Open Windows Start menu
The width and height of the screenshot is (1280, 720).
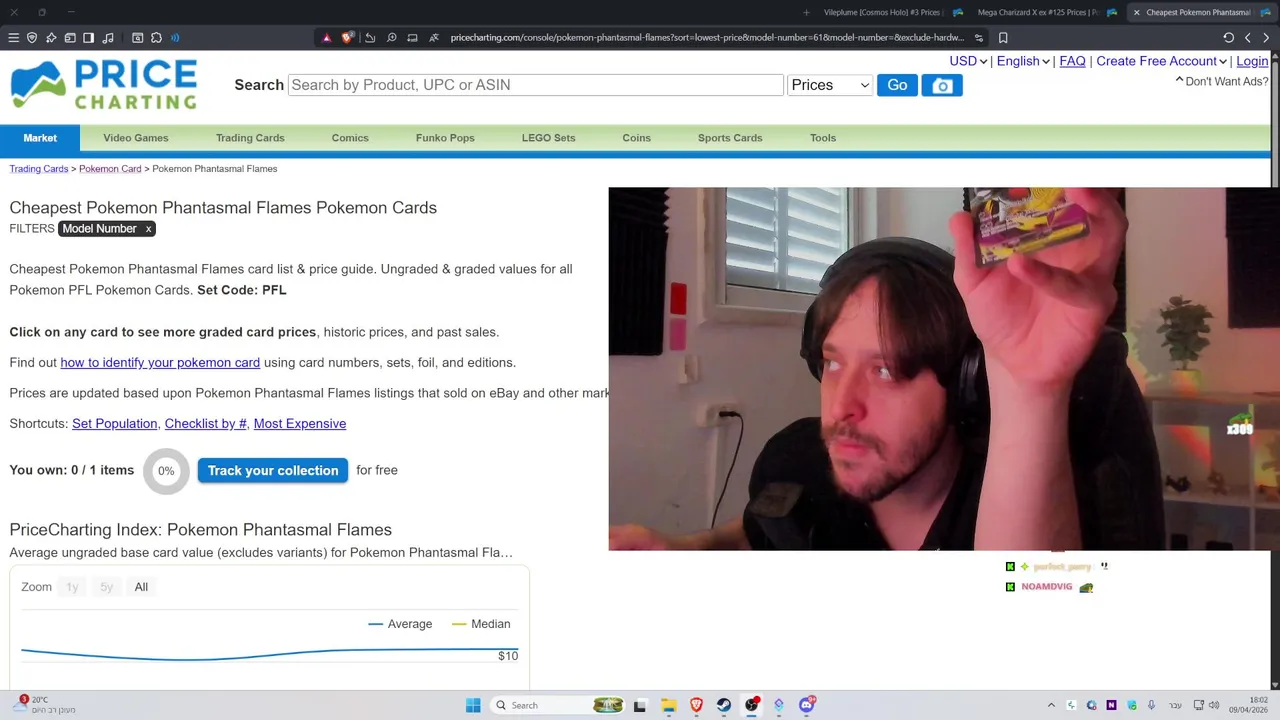click(x=473, y=705)
